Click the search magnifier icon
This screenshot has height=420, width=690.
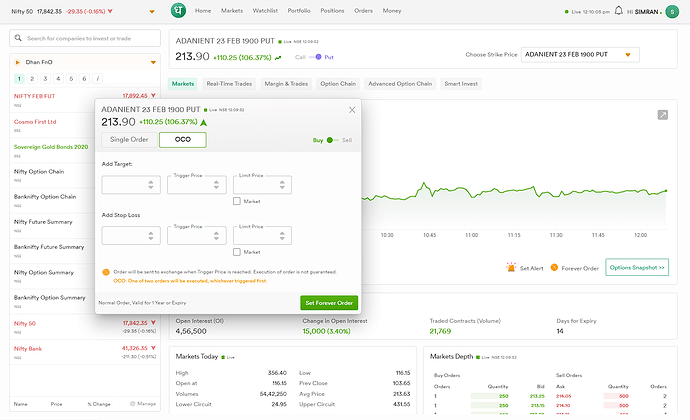click(18, 38)
